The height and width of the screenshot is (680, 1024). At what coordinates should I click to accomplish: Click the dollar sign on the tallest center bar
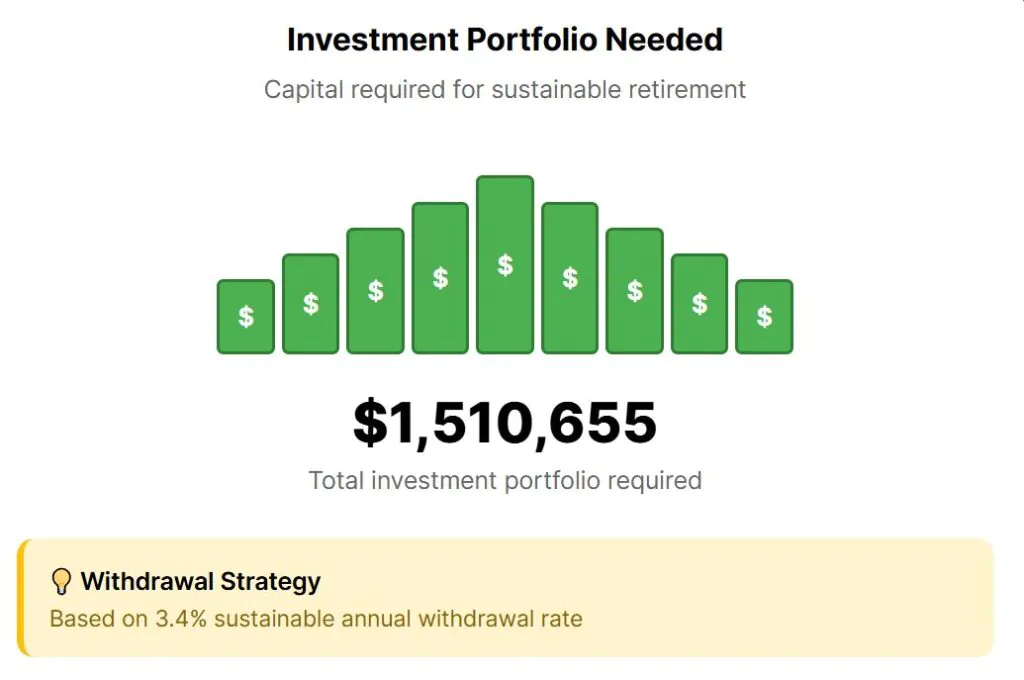[x=505, y=265]
